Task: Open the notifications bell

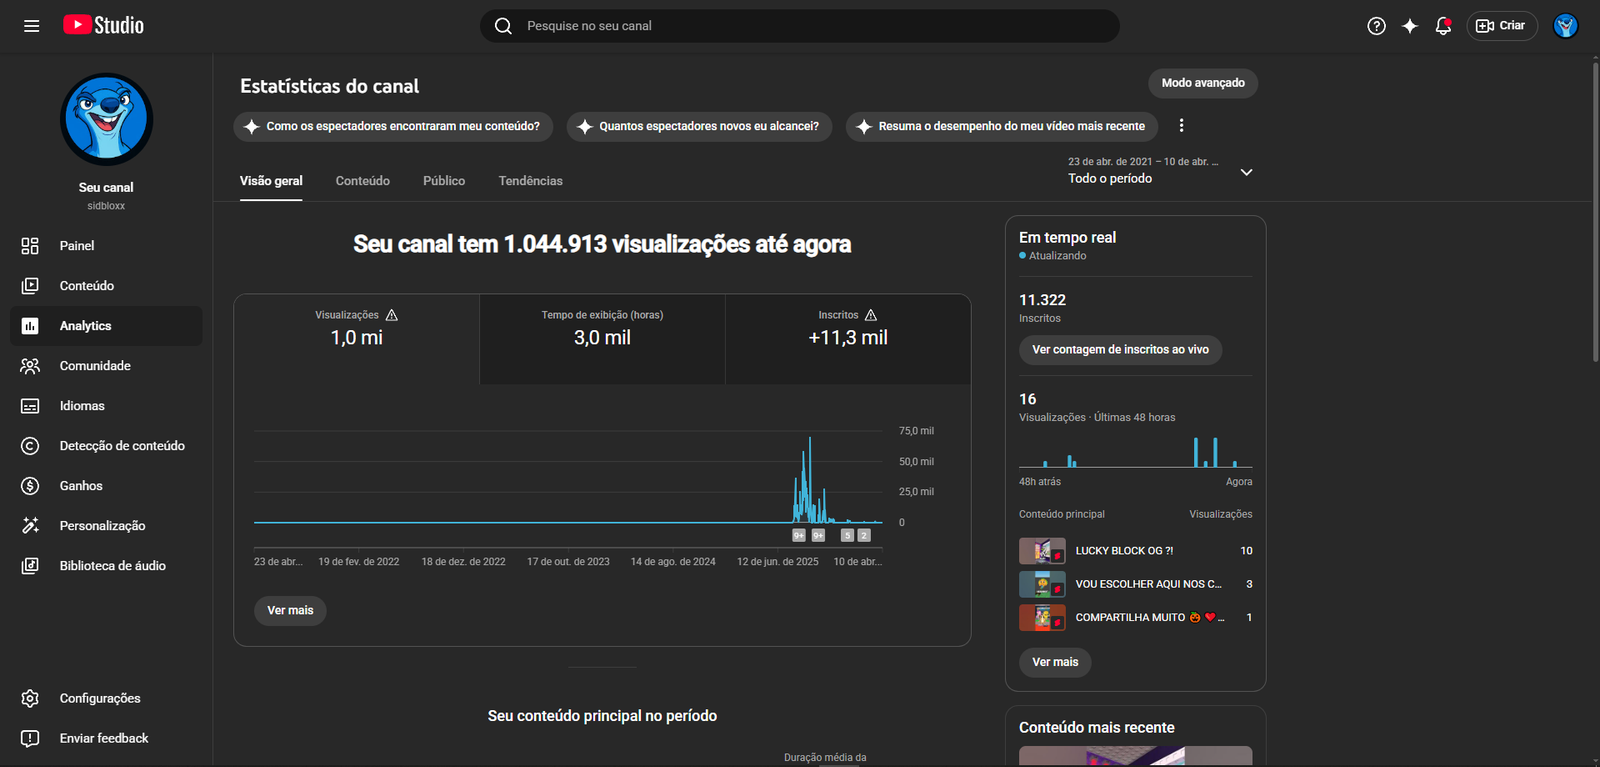Action: (x=1442, y=26)
